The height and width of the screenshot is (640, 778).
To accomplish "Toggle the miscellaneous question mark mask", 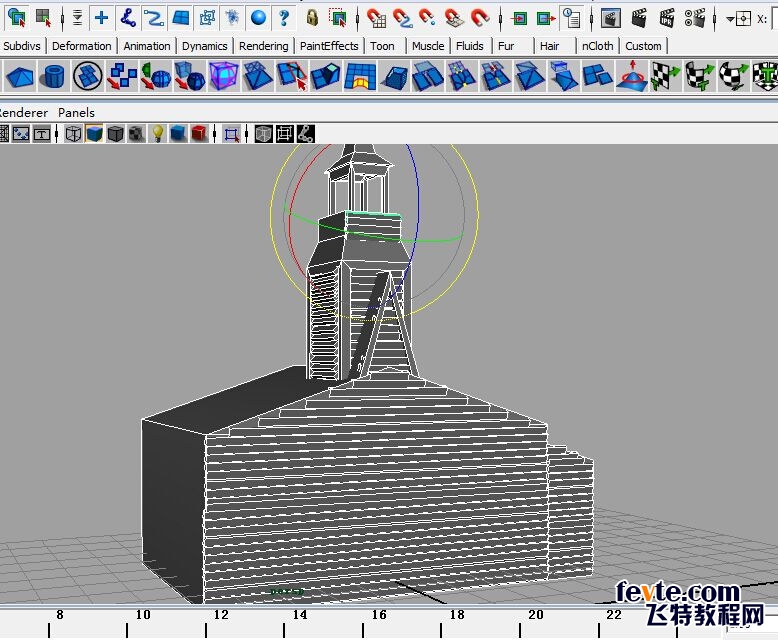I will click(x=284, y=18).
